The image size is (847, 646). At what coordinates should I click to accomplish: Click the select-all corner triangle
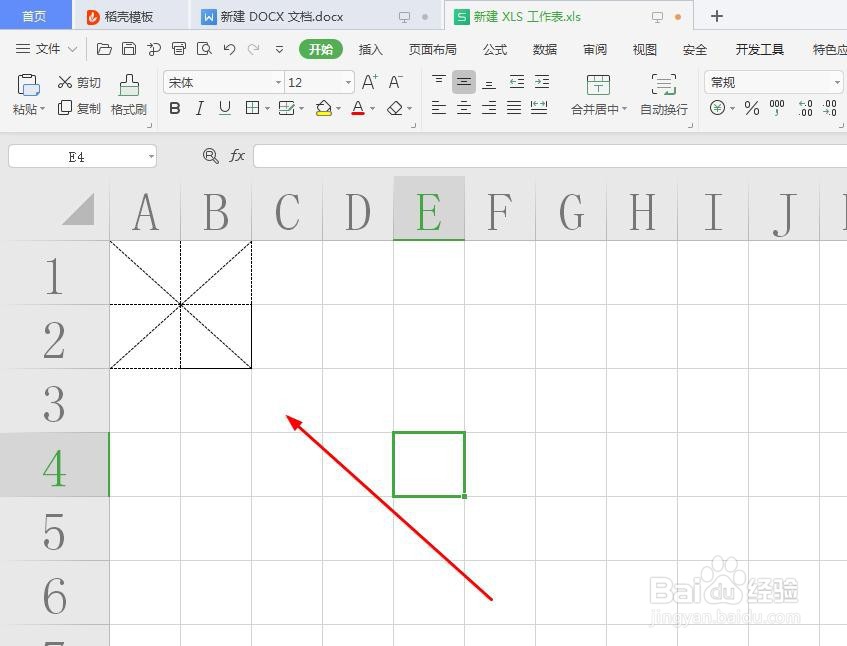(x=78, y=208)
